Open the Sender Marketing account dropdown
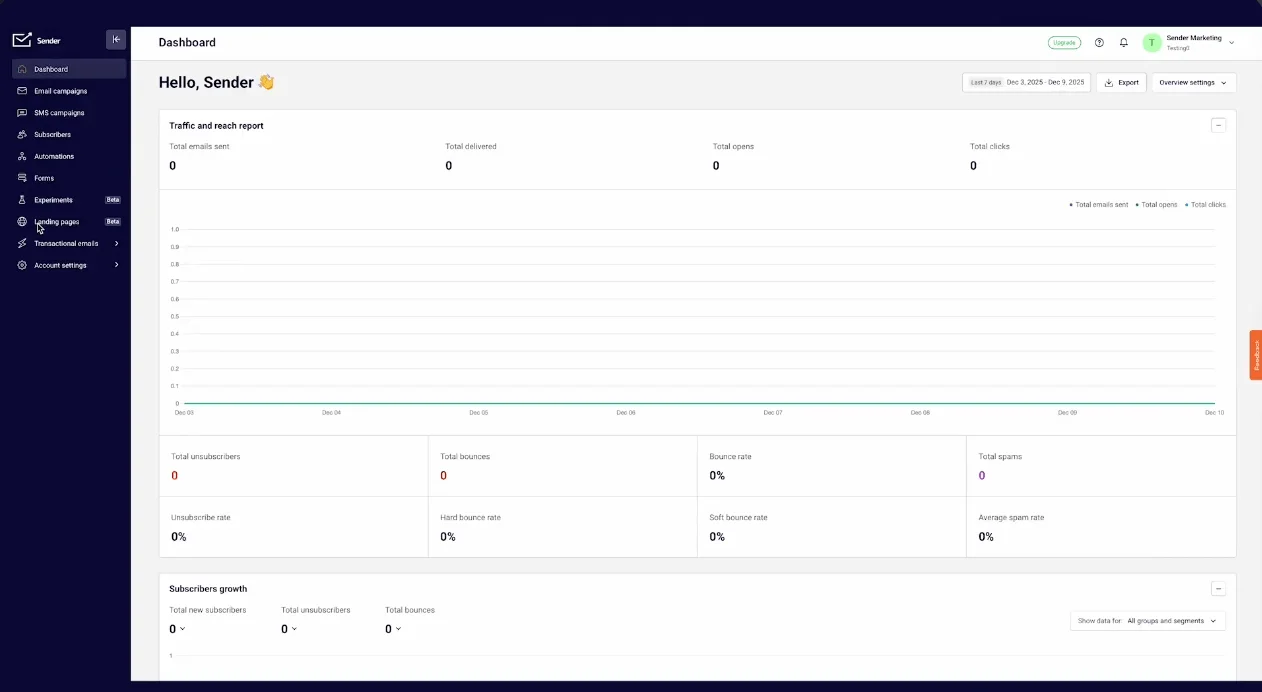Image resolution: width=1262 pixels, height=692 pixels. tap(1190, 43)
